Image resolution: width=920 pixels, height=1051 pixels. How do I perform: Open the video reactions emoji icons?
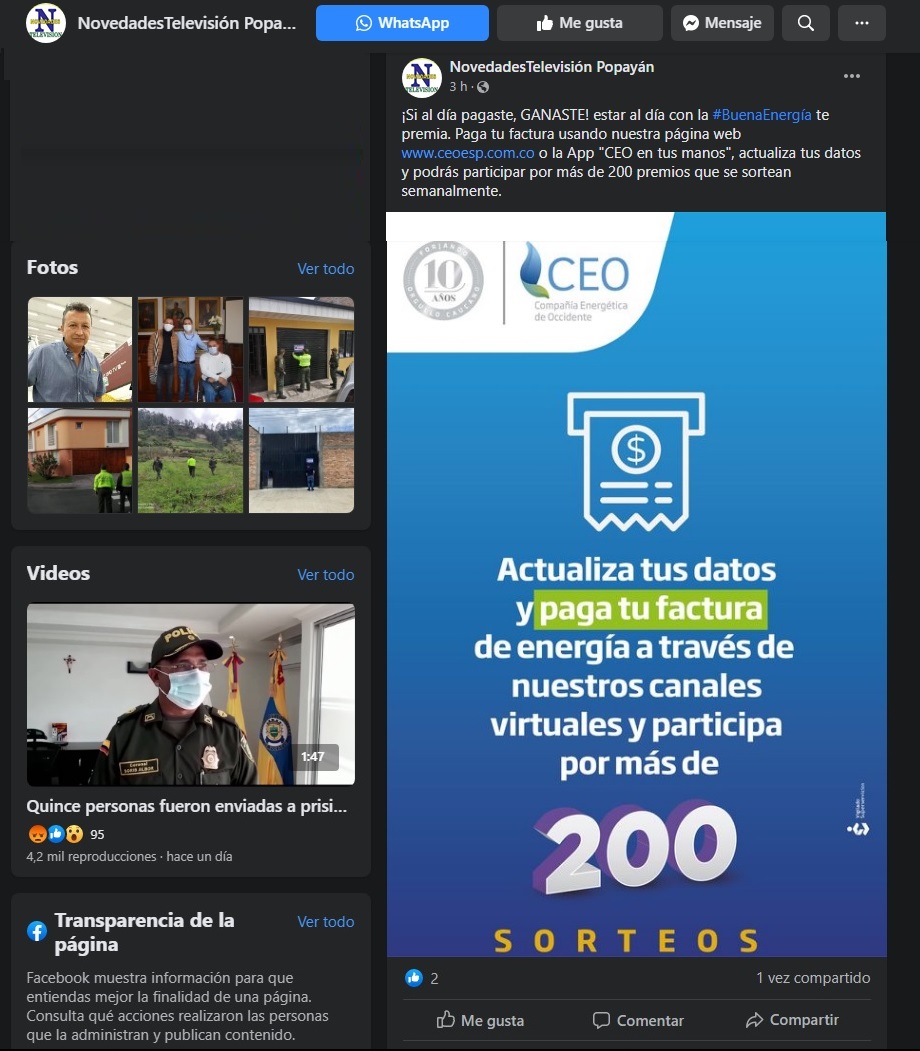point(56,834)
